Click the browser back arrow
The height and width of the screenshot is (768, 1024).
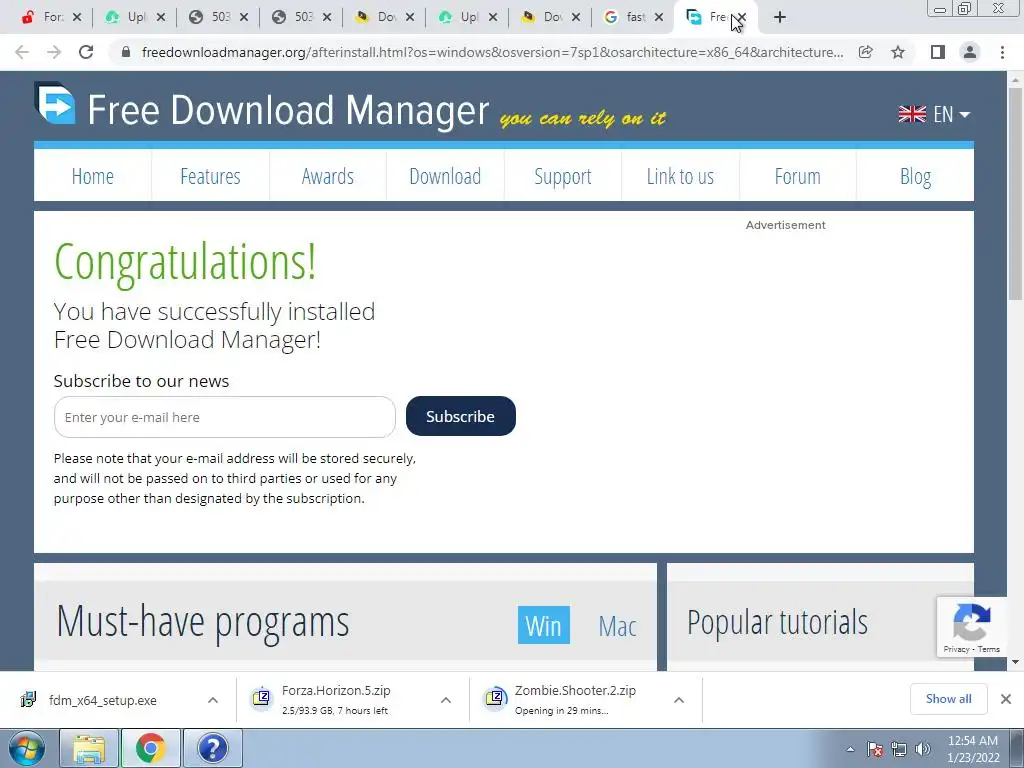[22, 52]
